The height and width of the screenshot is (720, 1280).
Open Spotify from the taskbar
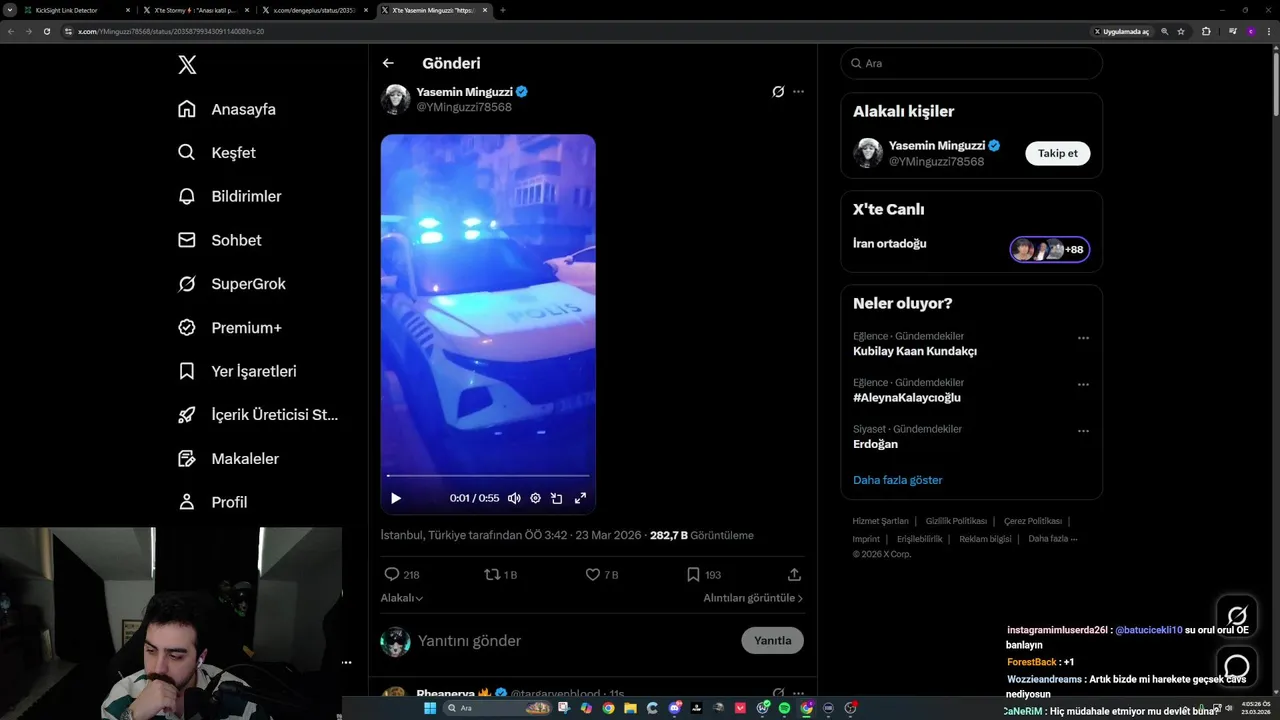(784, 708)
